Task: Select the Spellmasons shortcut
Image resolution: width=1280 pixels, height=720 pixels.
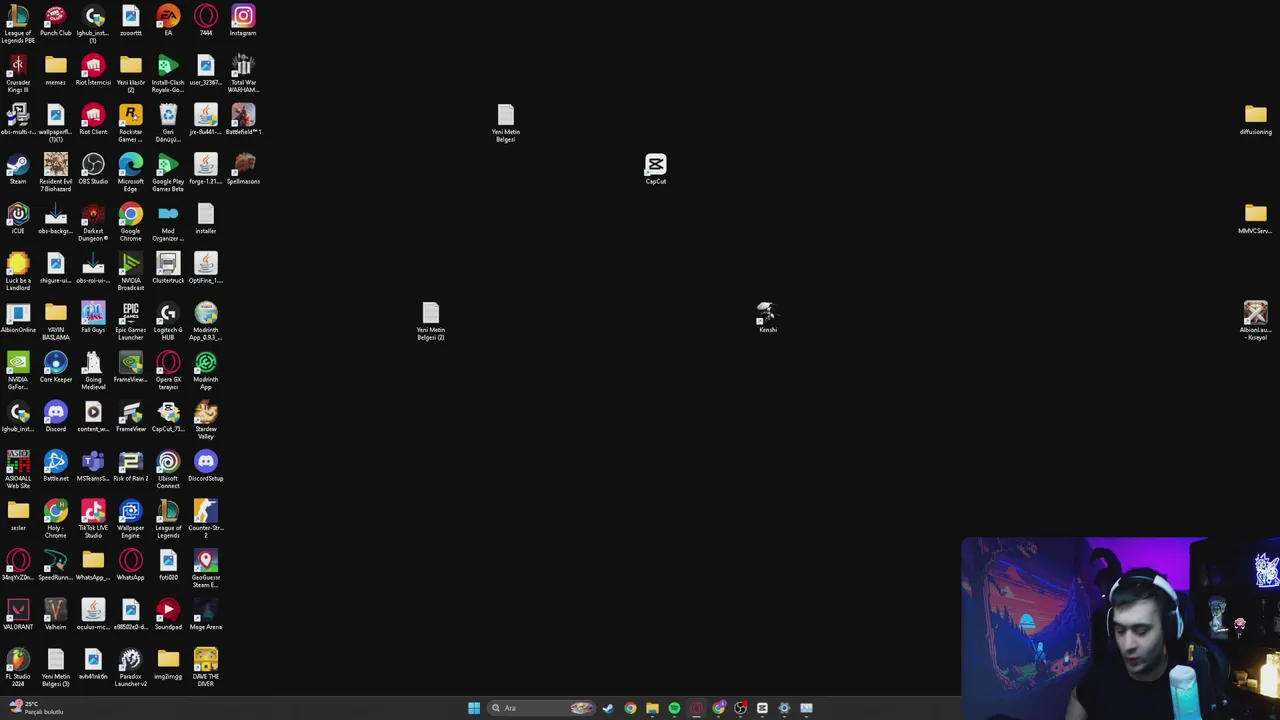Action: tap(243, 169)
